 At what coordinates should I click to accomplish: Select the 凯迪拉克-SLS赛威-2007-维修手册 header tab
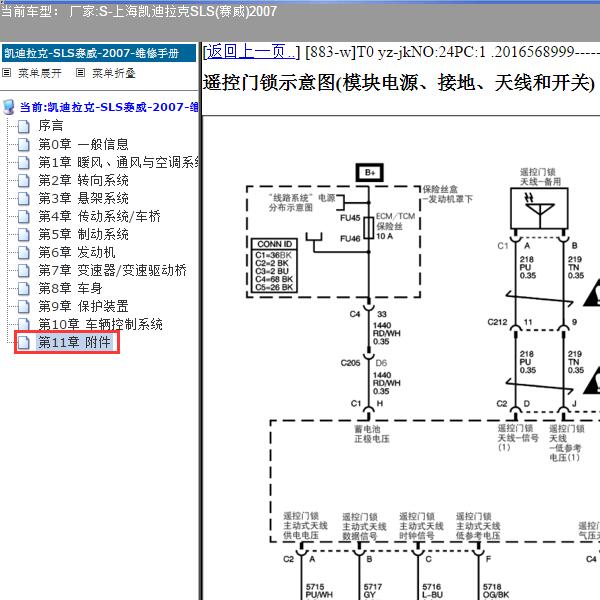coord(99,53)
